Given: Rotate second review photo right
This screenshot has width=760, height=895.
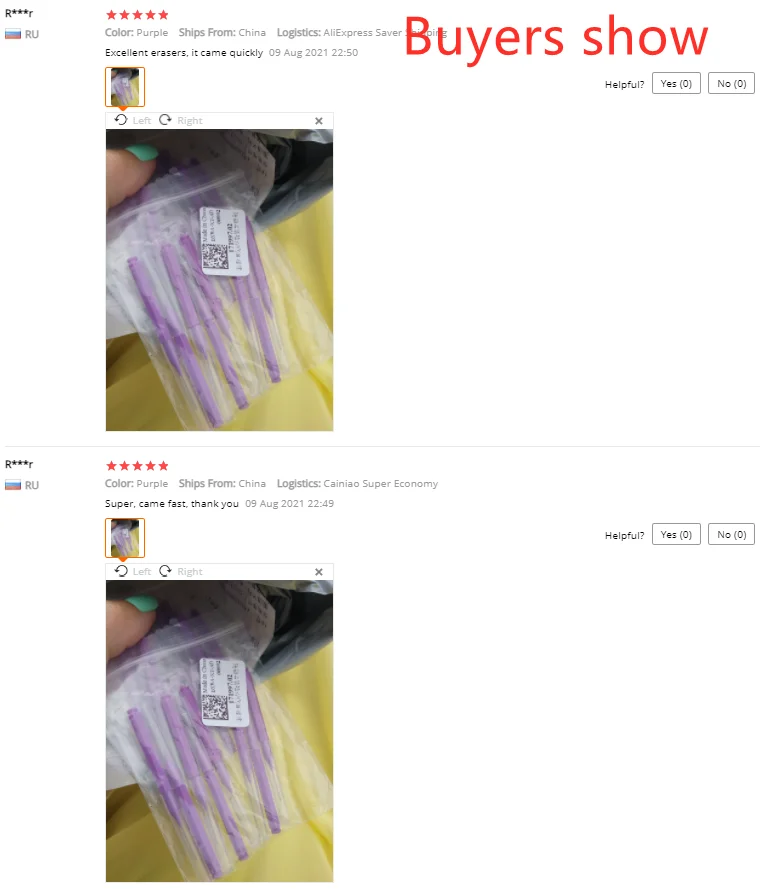Looking at the screenshot, I should 180,571.
